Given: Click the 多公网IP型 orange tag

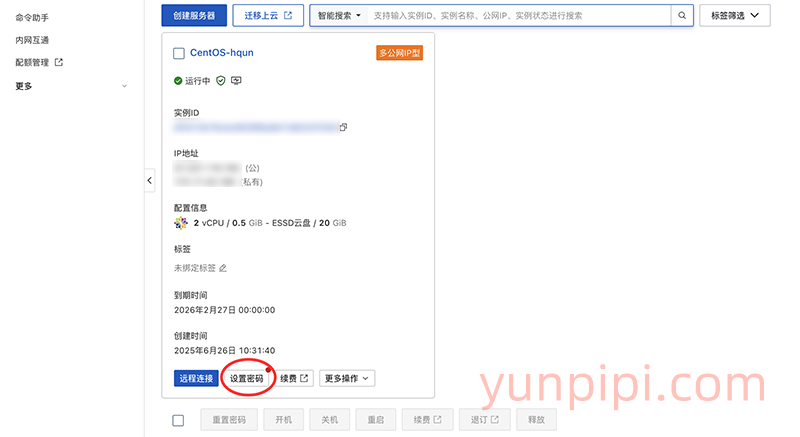Looking at the screenshot, I should (x=399, y=53).
